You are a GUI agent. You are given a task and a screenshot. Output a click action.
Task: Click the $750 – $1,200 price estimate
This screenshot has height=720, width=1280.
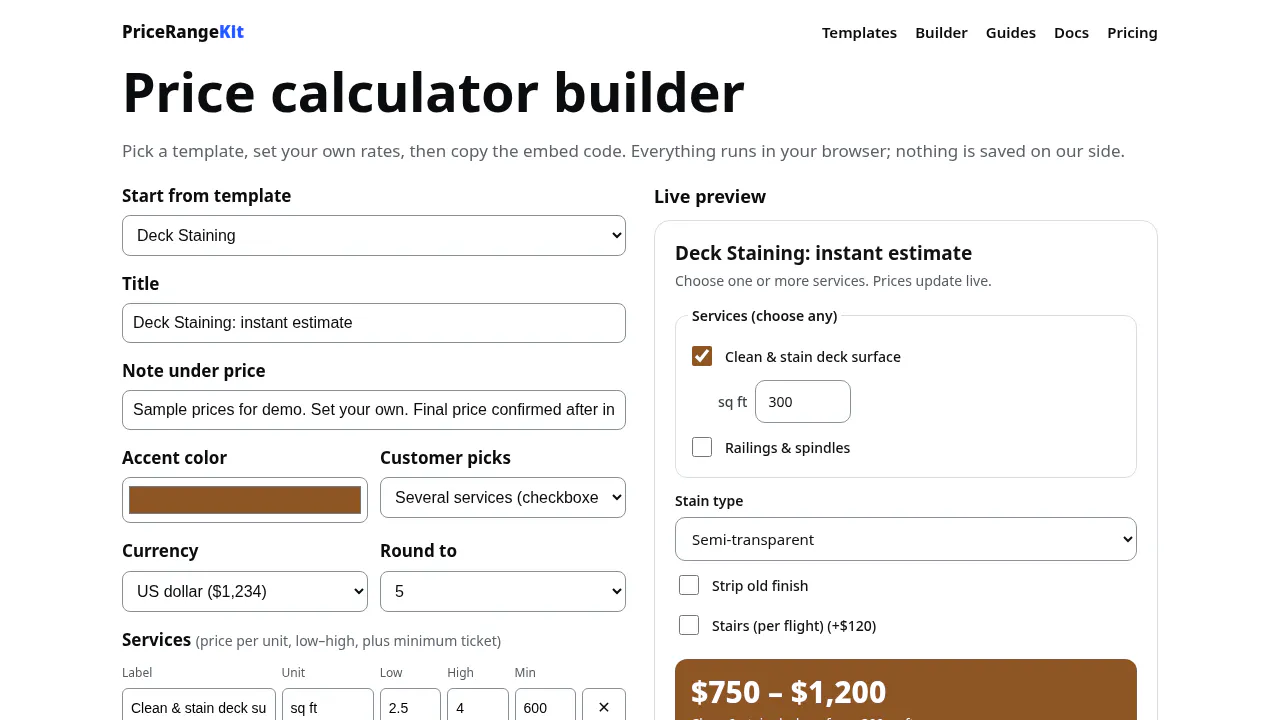(x=788, y=692)
